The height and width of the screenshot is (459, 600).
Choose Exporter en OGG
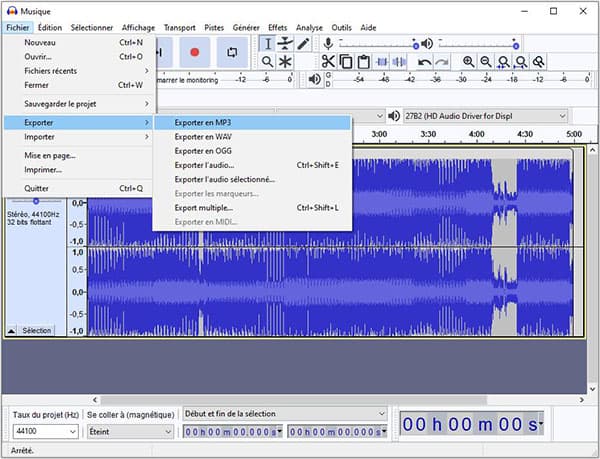(x=252, y=151)
